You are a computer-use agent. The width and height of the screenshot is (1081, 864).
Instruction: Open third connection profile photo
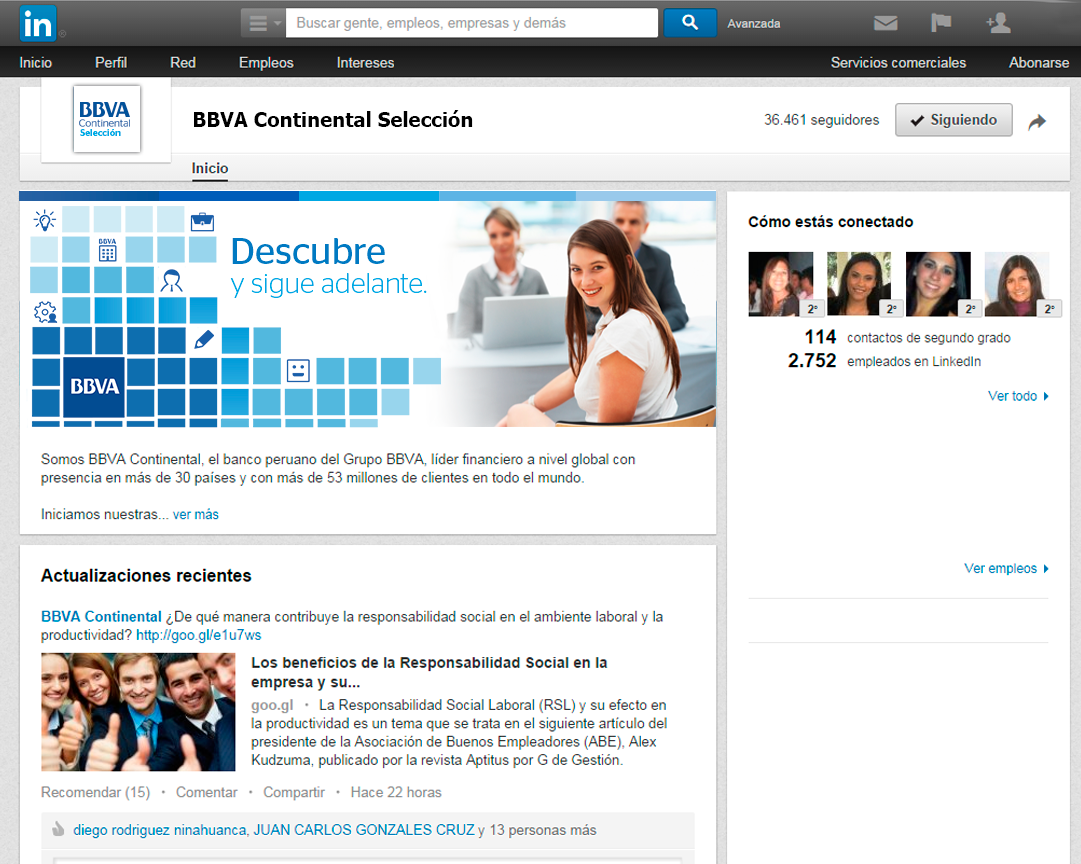938,284
